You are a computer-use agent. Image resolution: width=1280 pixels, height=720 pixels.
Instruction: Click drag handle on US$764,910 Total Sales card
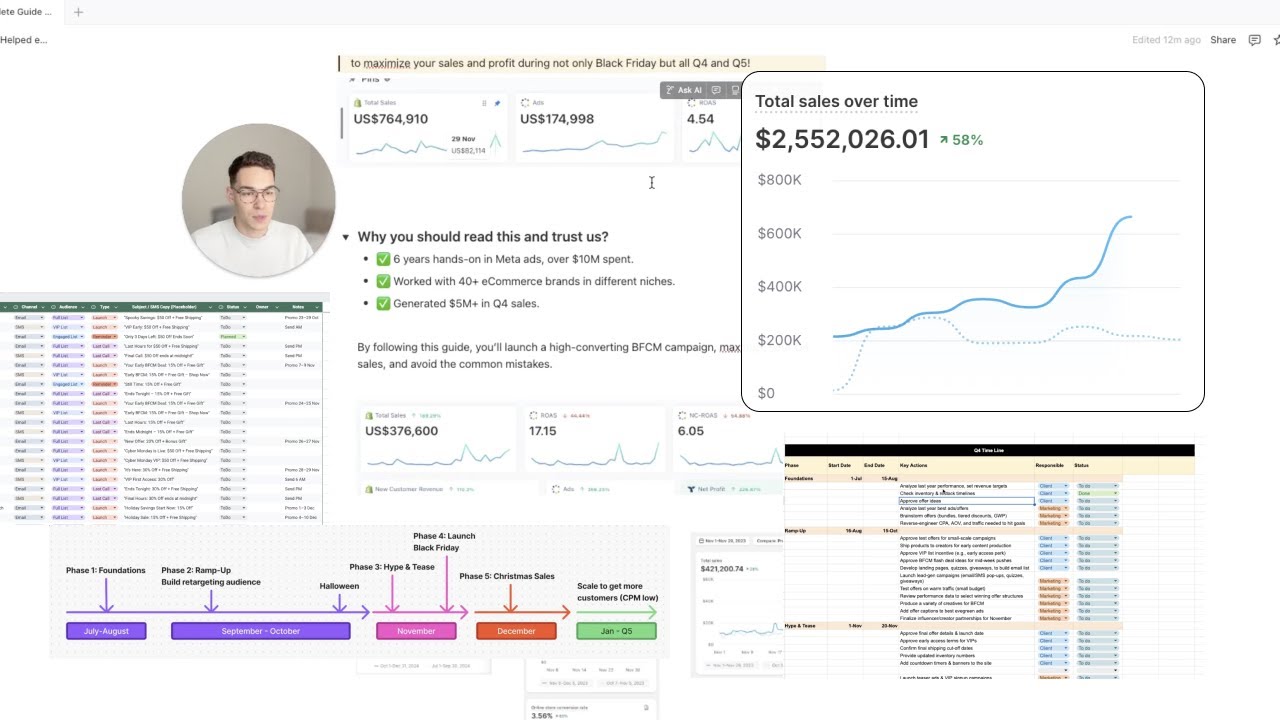(x=484, y=102)
